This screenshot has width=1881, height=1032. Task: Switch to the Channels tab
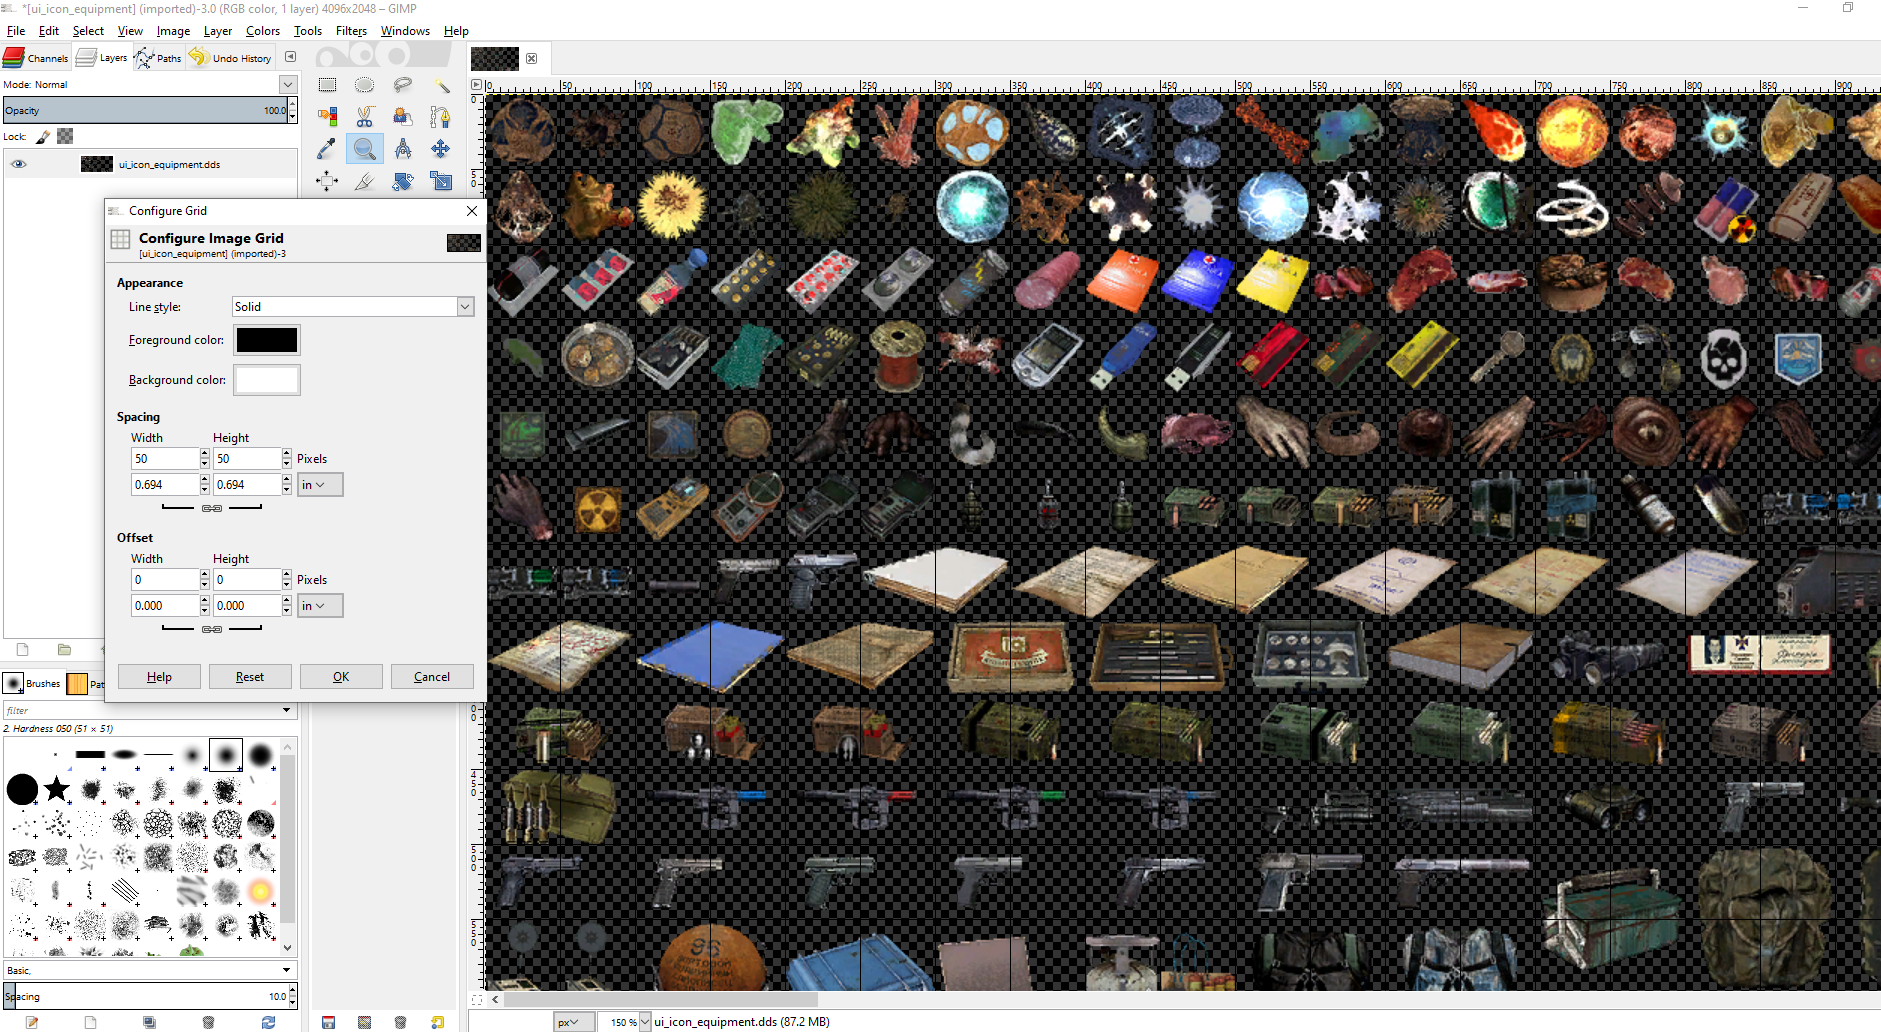pos(36,58)
